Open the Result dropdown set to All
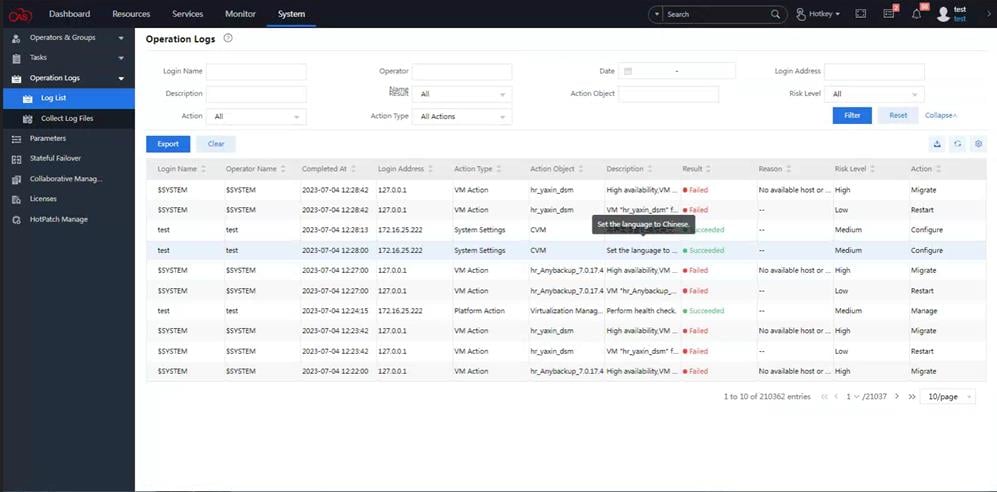Viewport: 997px width, 492px height. (x=462, y=94)
